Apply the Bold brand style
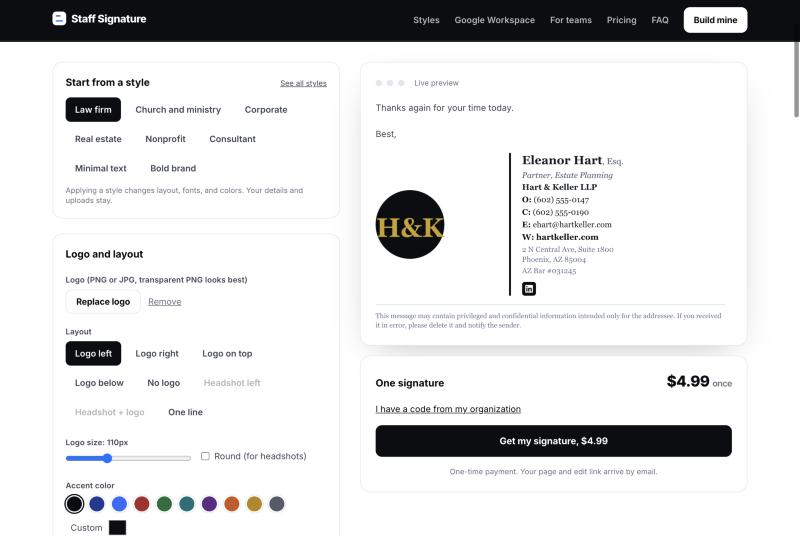Screen dimensions: 800x537 pyautogui.click(x=173, y=168)
